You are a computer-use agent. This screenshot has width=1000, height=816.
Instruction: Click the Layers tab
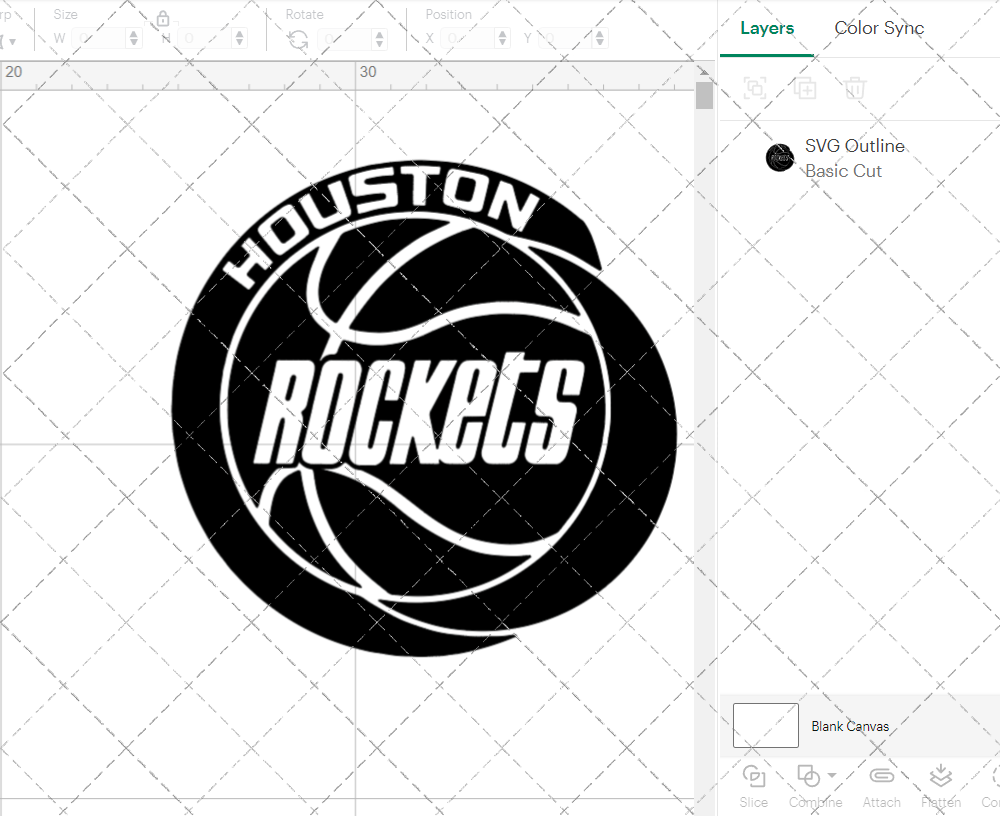point(766,28)
